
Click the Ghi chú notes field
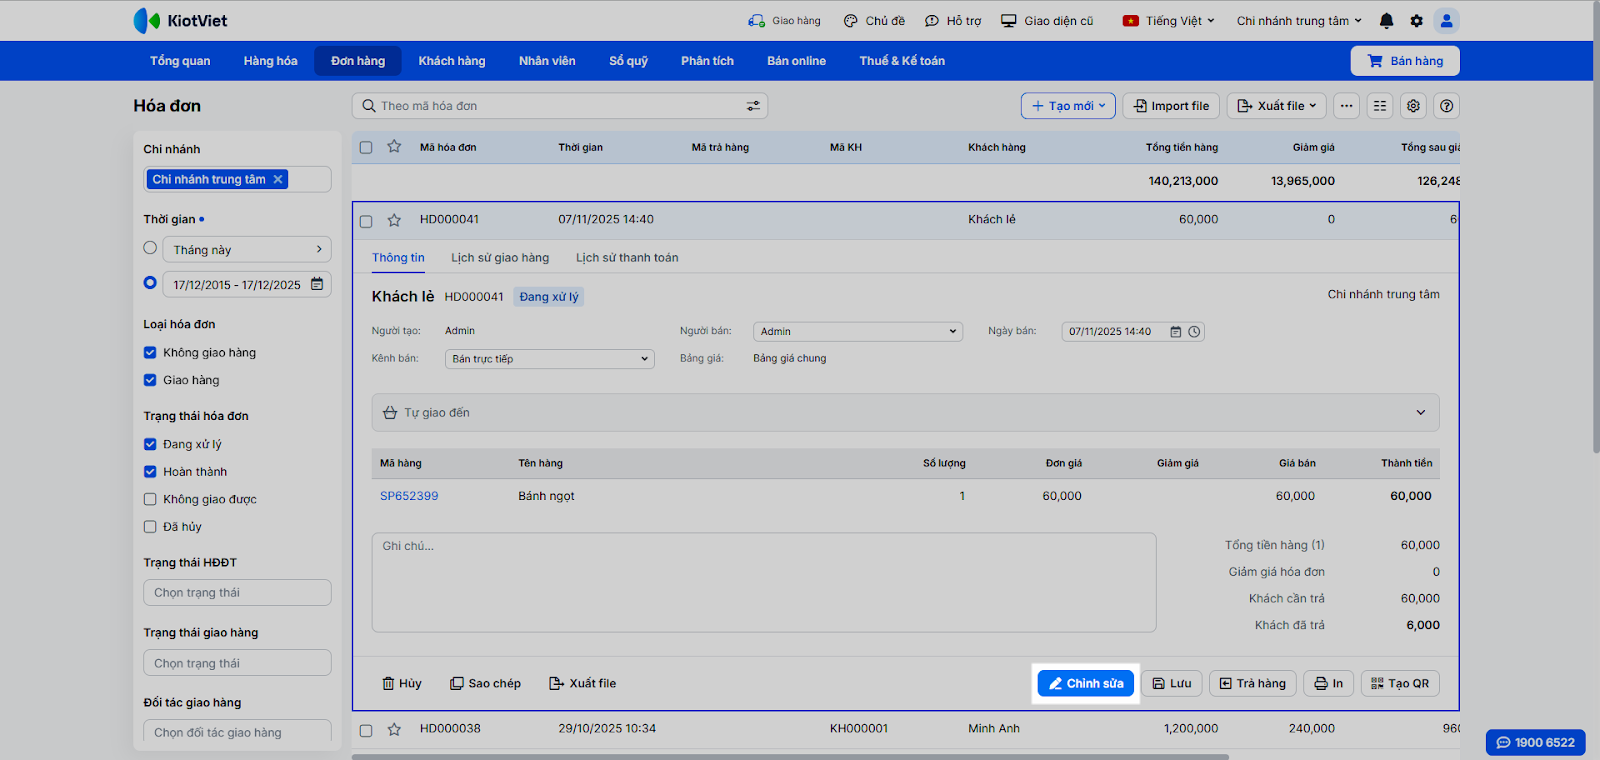(x=763, y=582)
